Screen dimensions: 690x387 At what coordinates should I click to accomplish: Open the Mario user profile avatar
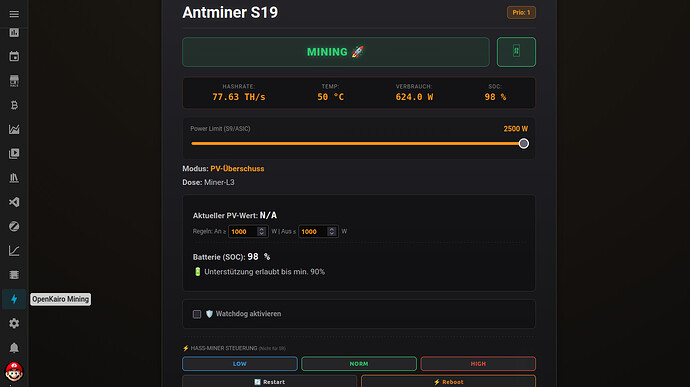[14, 372]
